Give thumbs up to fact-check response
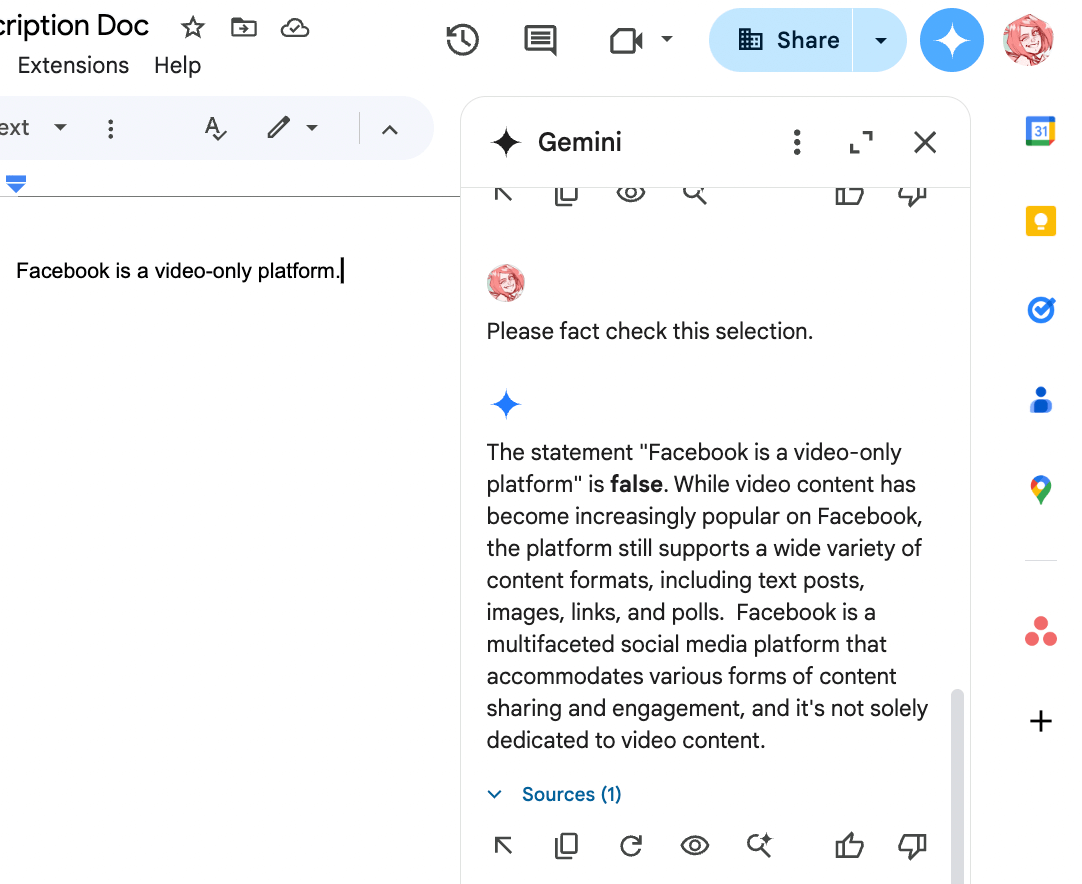 click(x=849, y=845)
